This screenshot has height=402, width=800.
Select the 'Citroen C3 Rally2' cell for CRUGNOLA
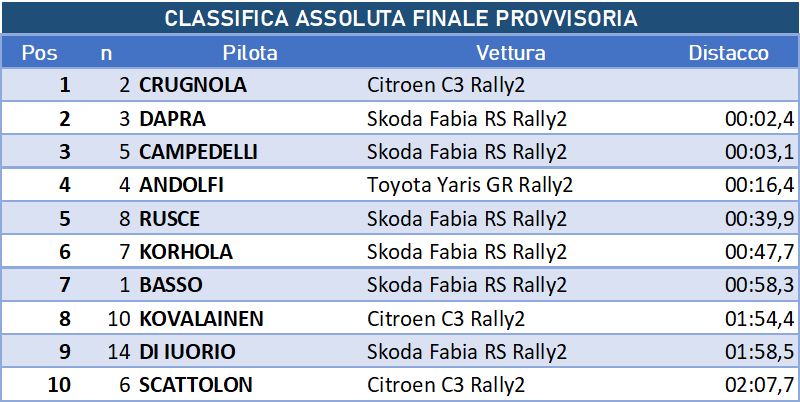click(x=446, y=86)
